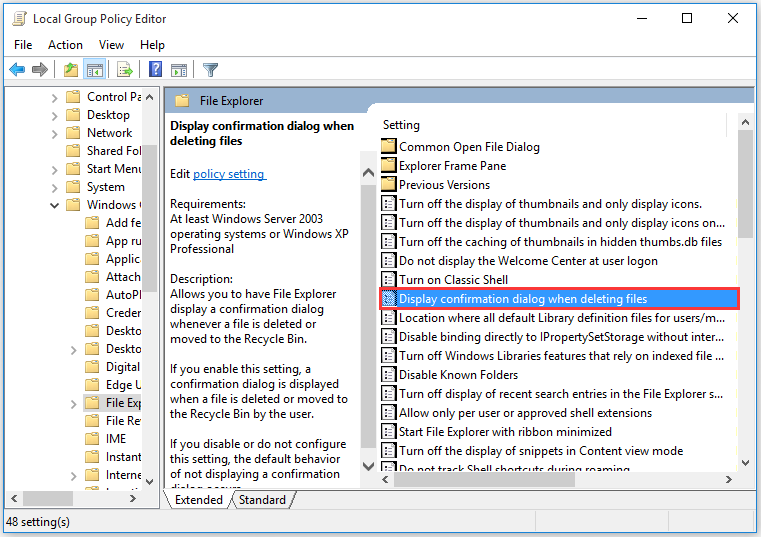
Task: Click the Turn on Classic Shell policy icon
Action: tap(388, 280)
